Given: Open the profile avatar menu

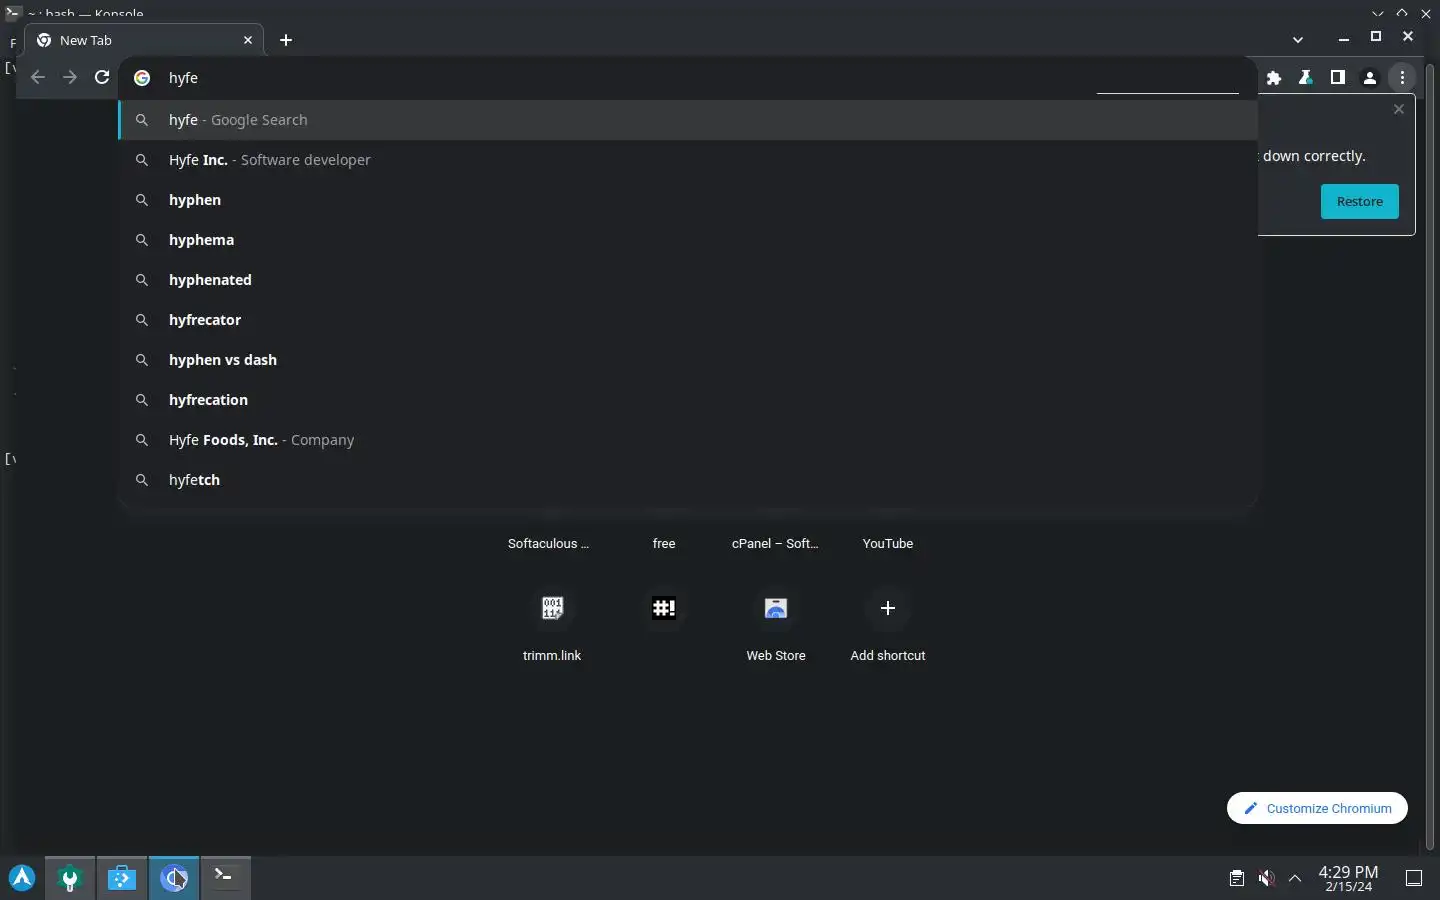Looking at the screenshot, I should [1370, 77].
